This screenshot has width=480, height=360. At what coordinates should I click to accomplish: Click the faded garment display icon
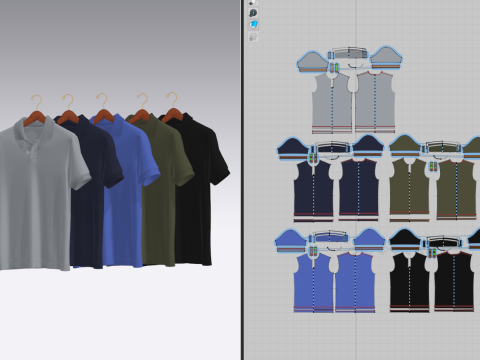pos(253,37)
